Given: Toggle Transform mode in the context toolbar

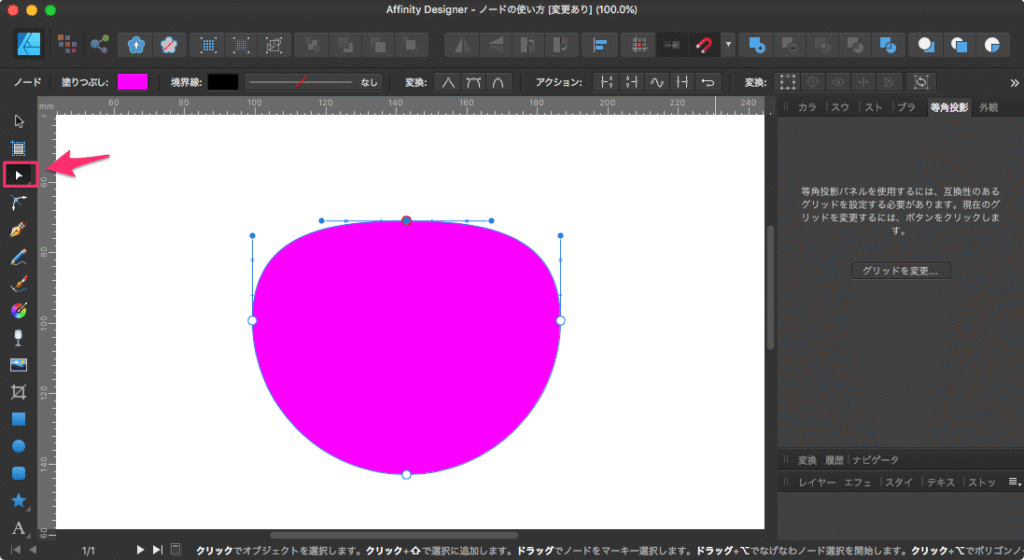Looking at the screenshot, I should coord(789,82).
